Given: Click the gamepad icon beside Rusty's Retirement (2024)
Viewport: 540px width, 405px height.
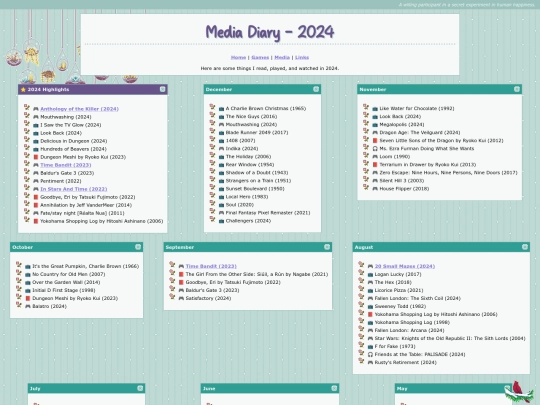Looking at the screenshot, I should (370, 363).
